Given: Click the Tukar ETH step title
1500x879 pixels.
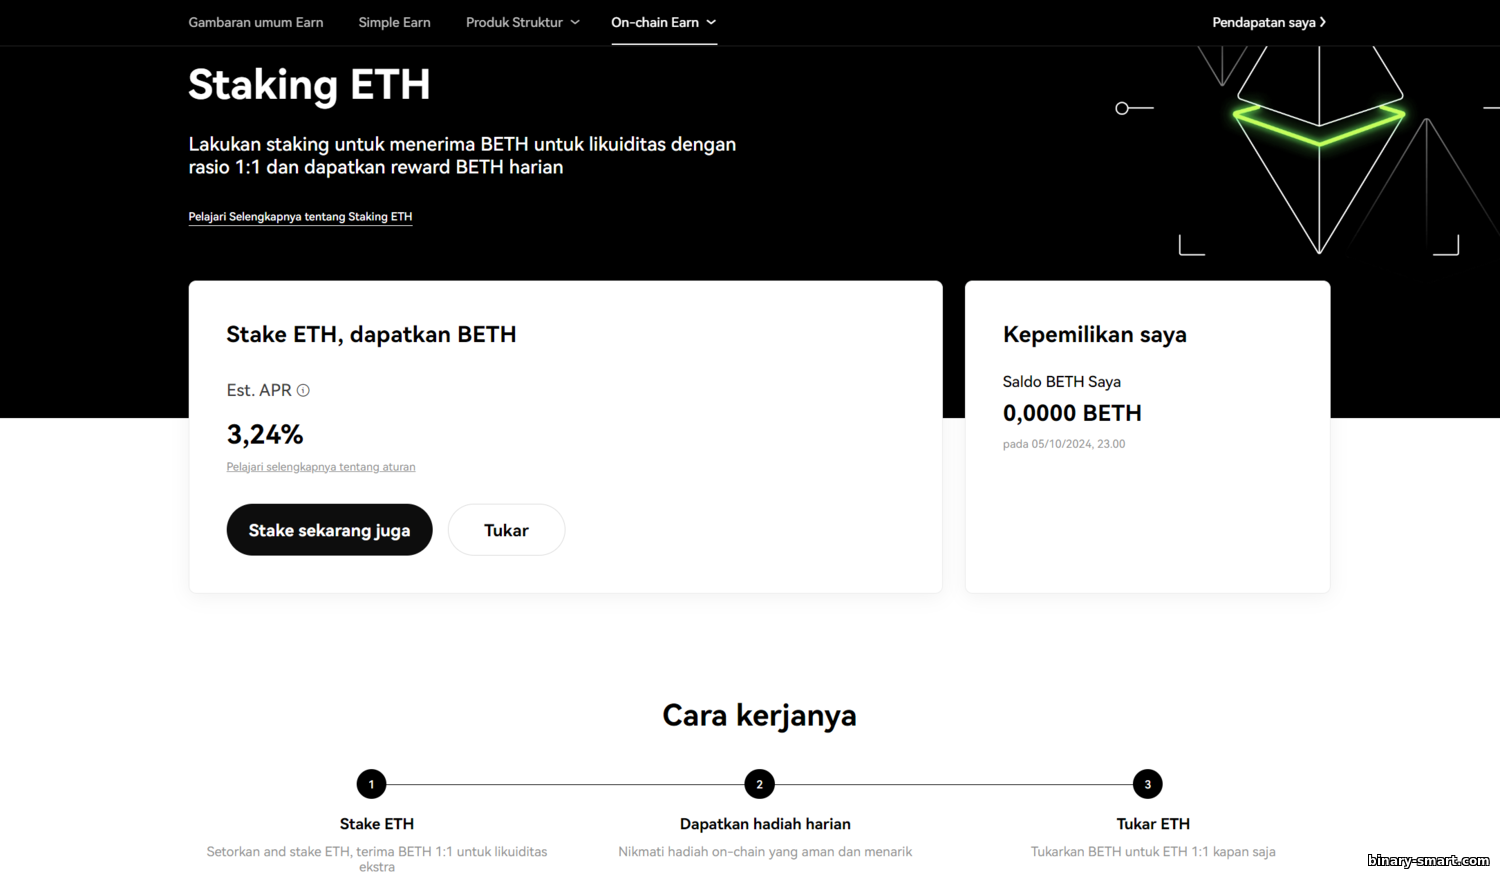Looking at the screenshot, I should tap(1153, 824).
